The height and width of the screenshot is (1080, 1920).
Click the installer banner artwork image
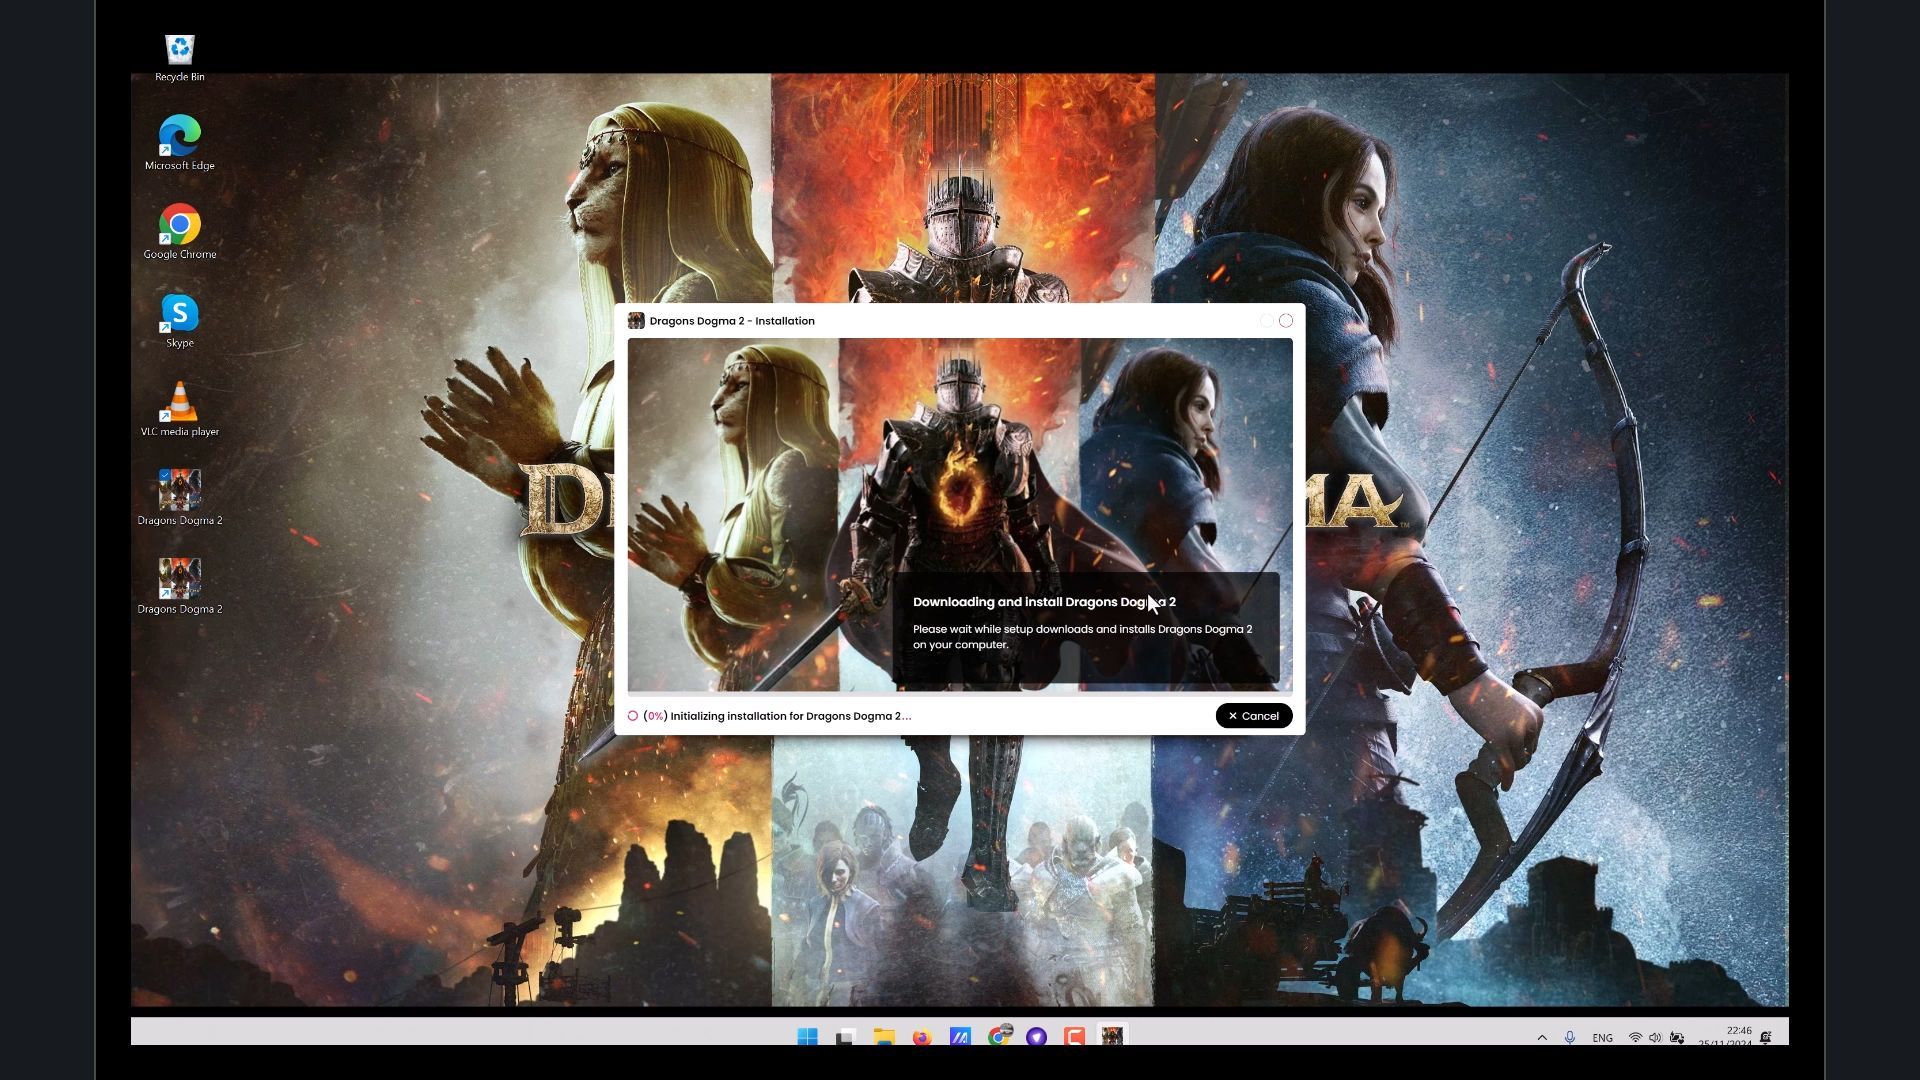[960, 514]
